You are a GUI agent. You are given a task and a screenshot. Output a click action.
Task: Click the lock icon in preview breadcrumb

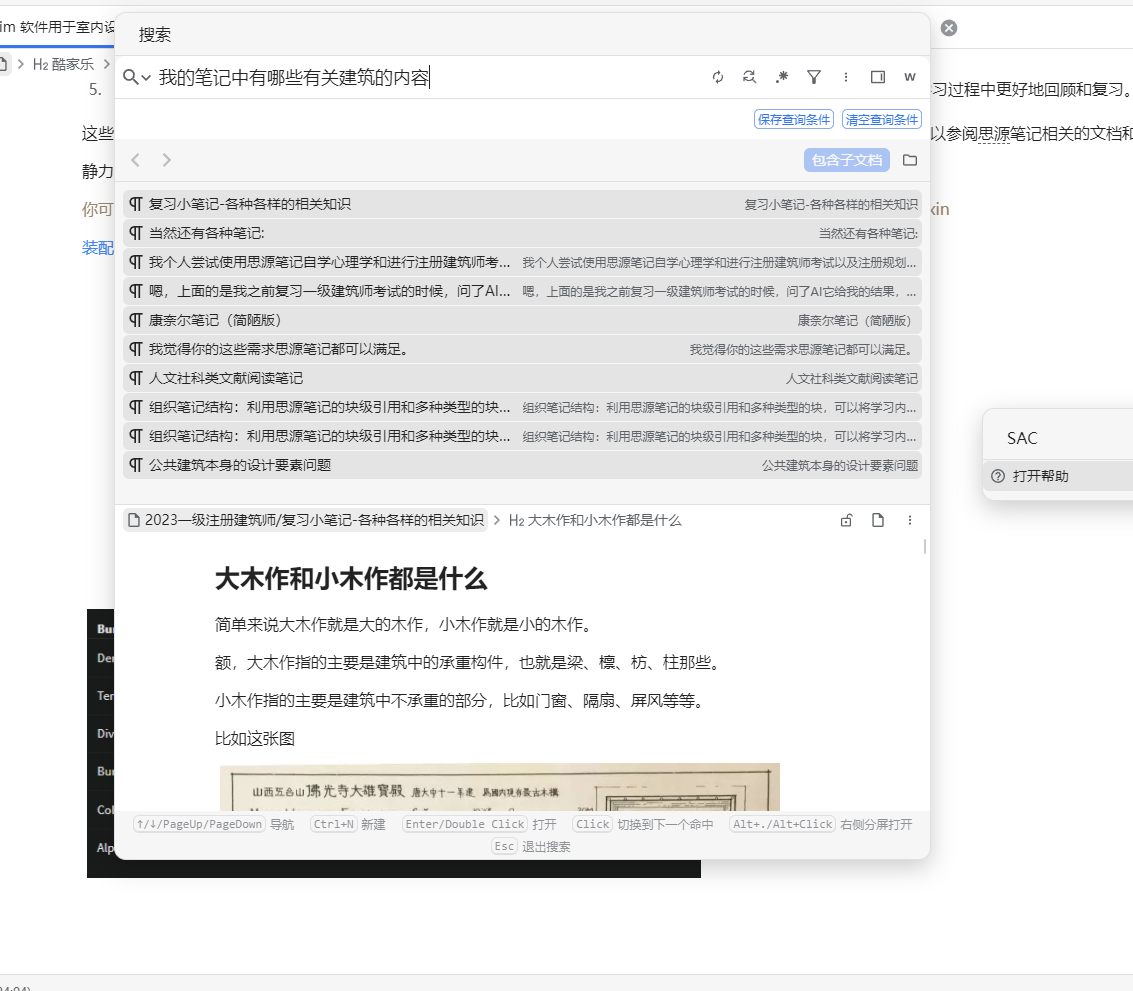pos(846,520)
